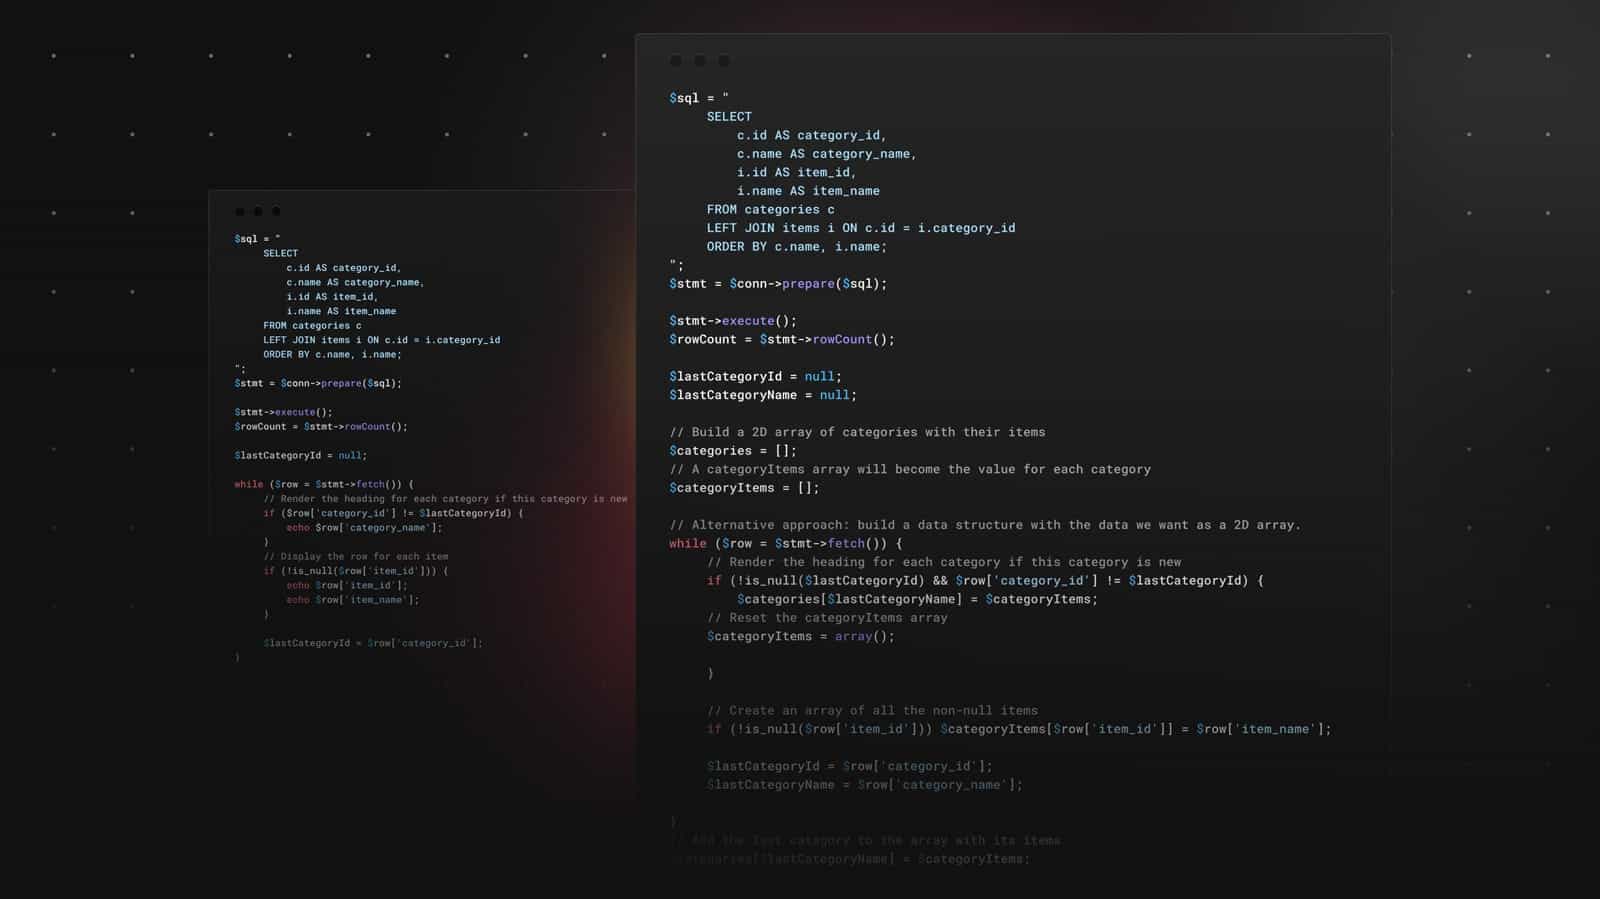The image size is (1600, 899).
Task: Click array() in the large code window
Action: [x=864, y=637]
